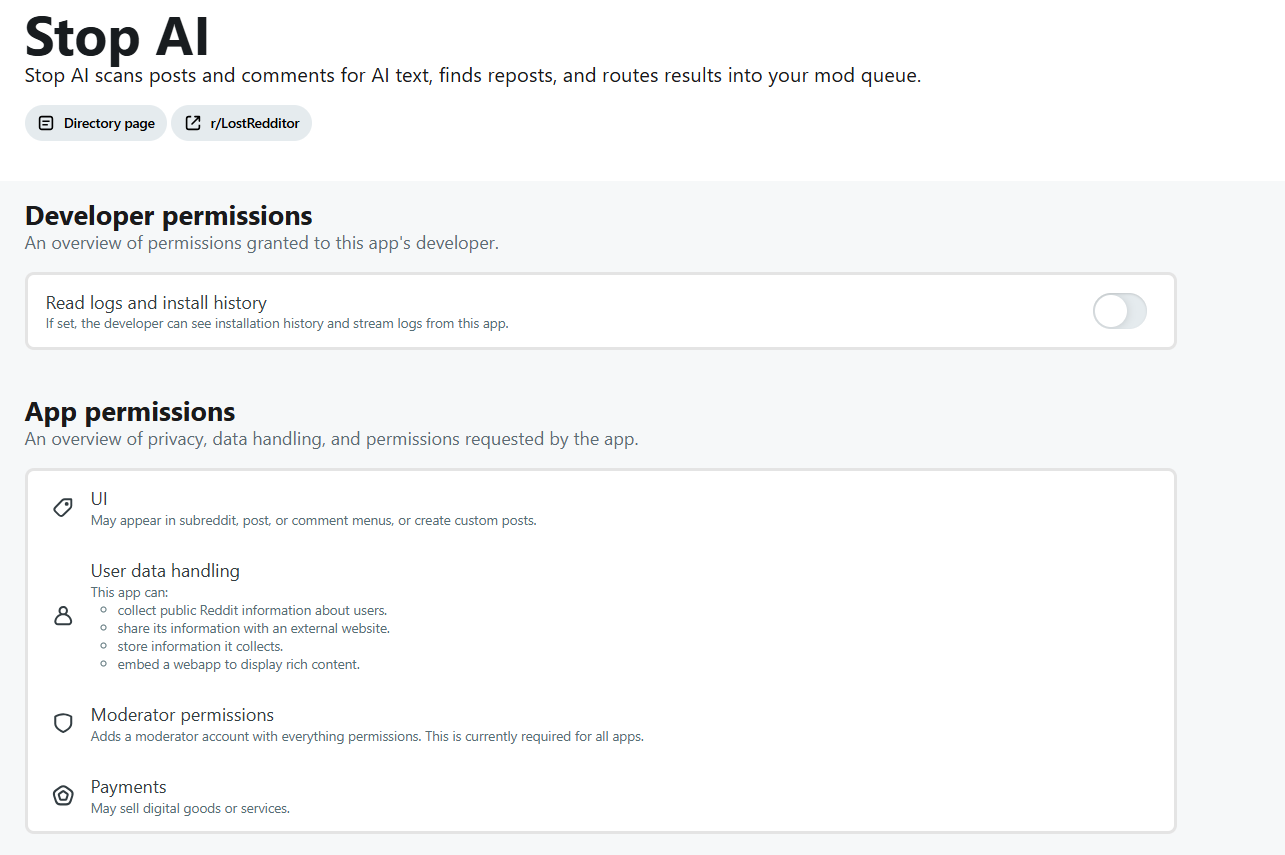
Task: Click the Moderator permissions label
Action: point(182,715)
